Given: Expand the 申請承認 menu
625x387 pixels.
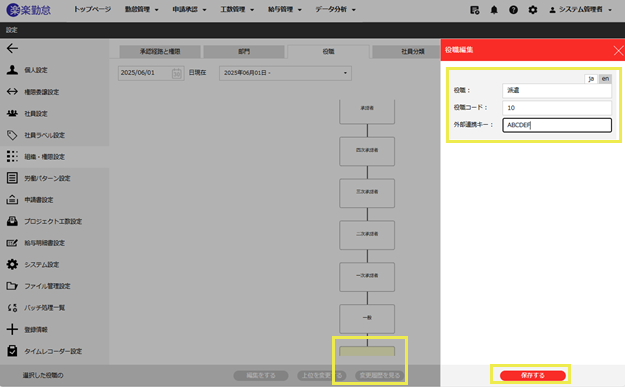Looking at the screenshot, I should [189, 9].
